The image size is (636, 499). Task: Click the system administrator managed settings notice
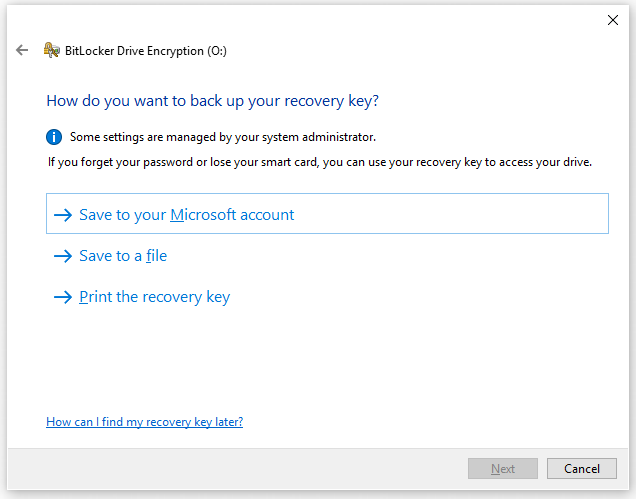pyautogui.click(x=223, y=137)
